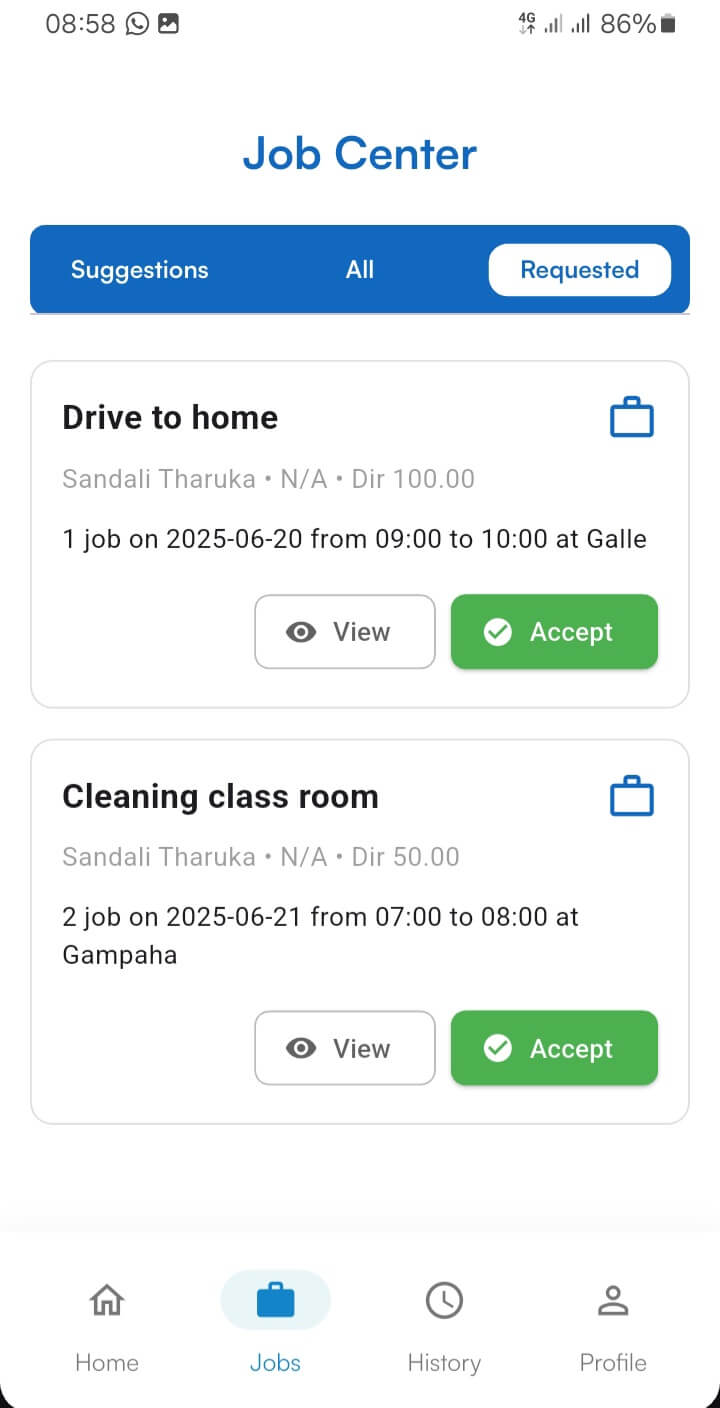Tap the WhatsApp notification icon in status bar

(137, 24)
